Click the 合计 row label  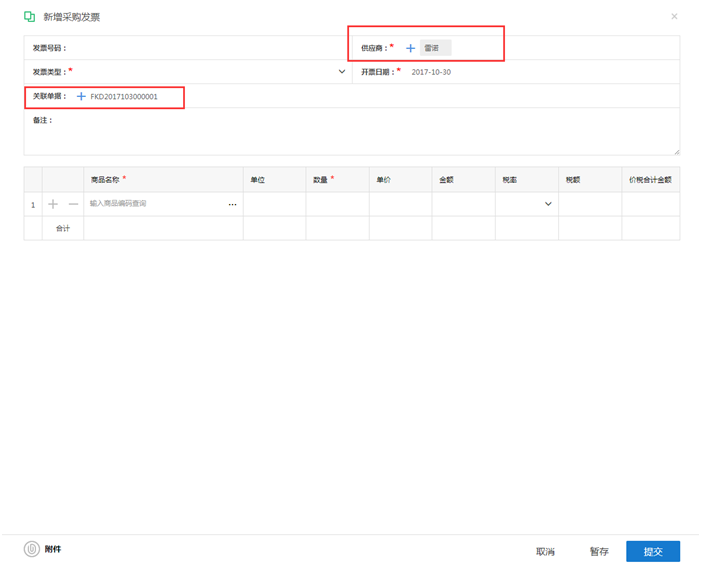tap(63, 228)
